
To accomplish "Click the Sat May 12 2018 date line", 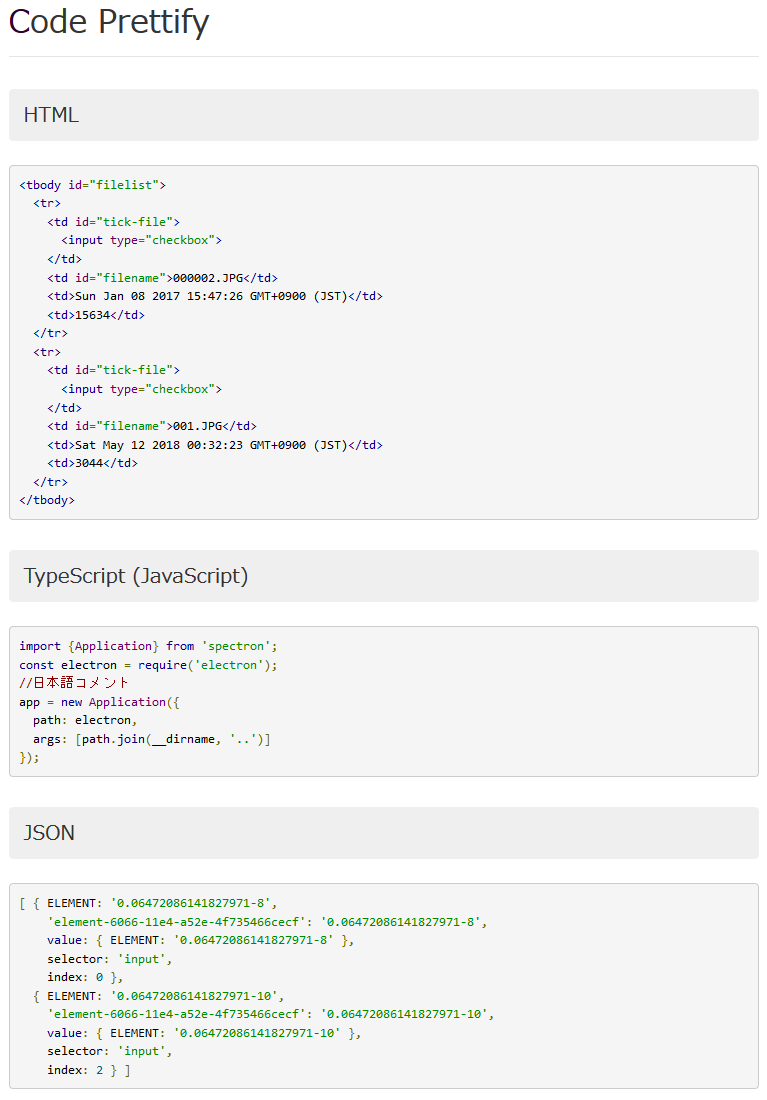I will [214, 445].
